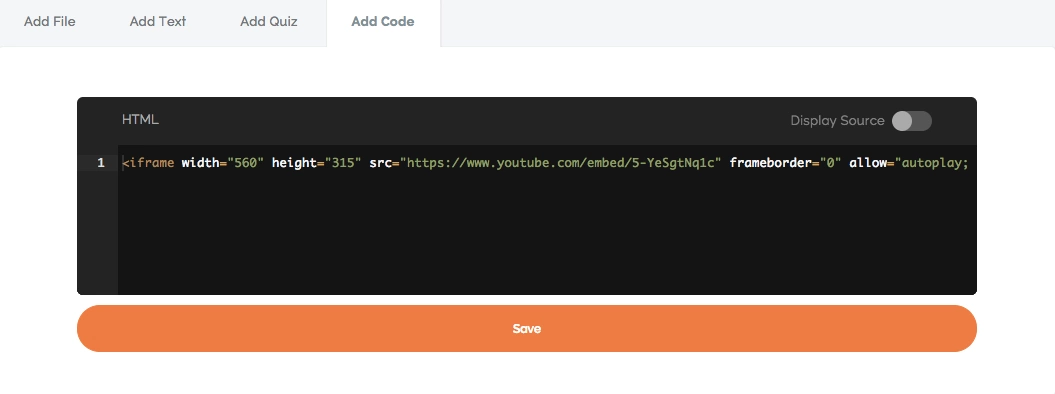Click the HTML label in editor header
1055x394 pixels.
140,120
